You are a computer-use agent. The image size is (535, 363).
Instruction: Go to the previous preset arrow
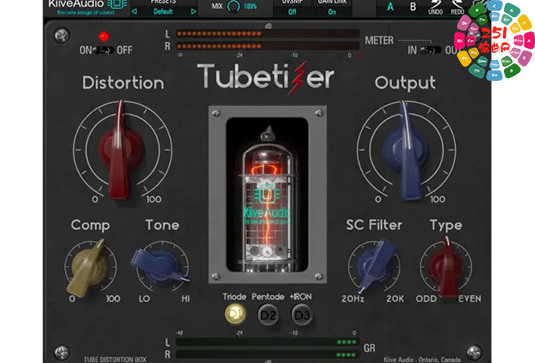point(134,12)
